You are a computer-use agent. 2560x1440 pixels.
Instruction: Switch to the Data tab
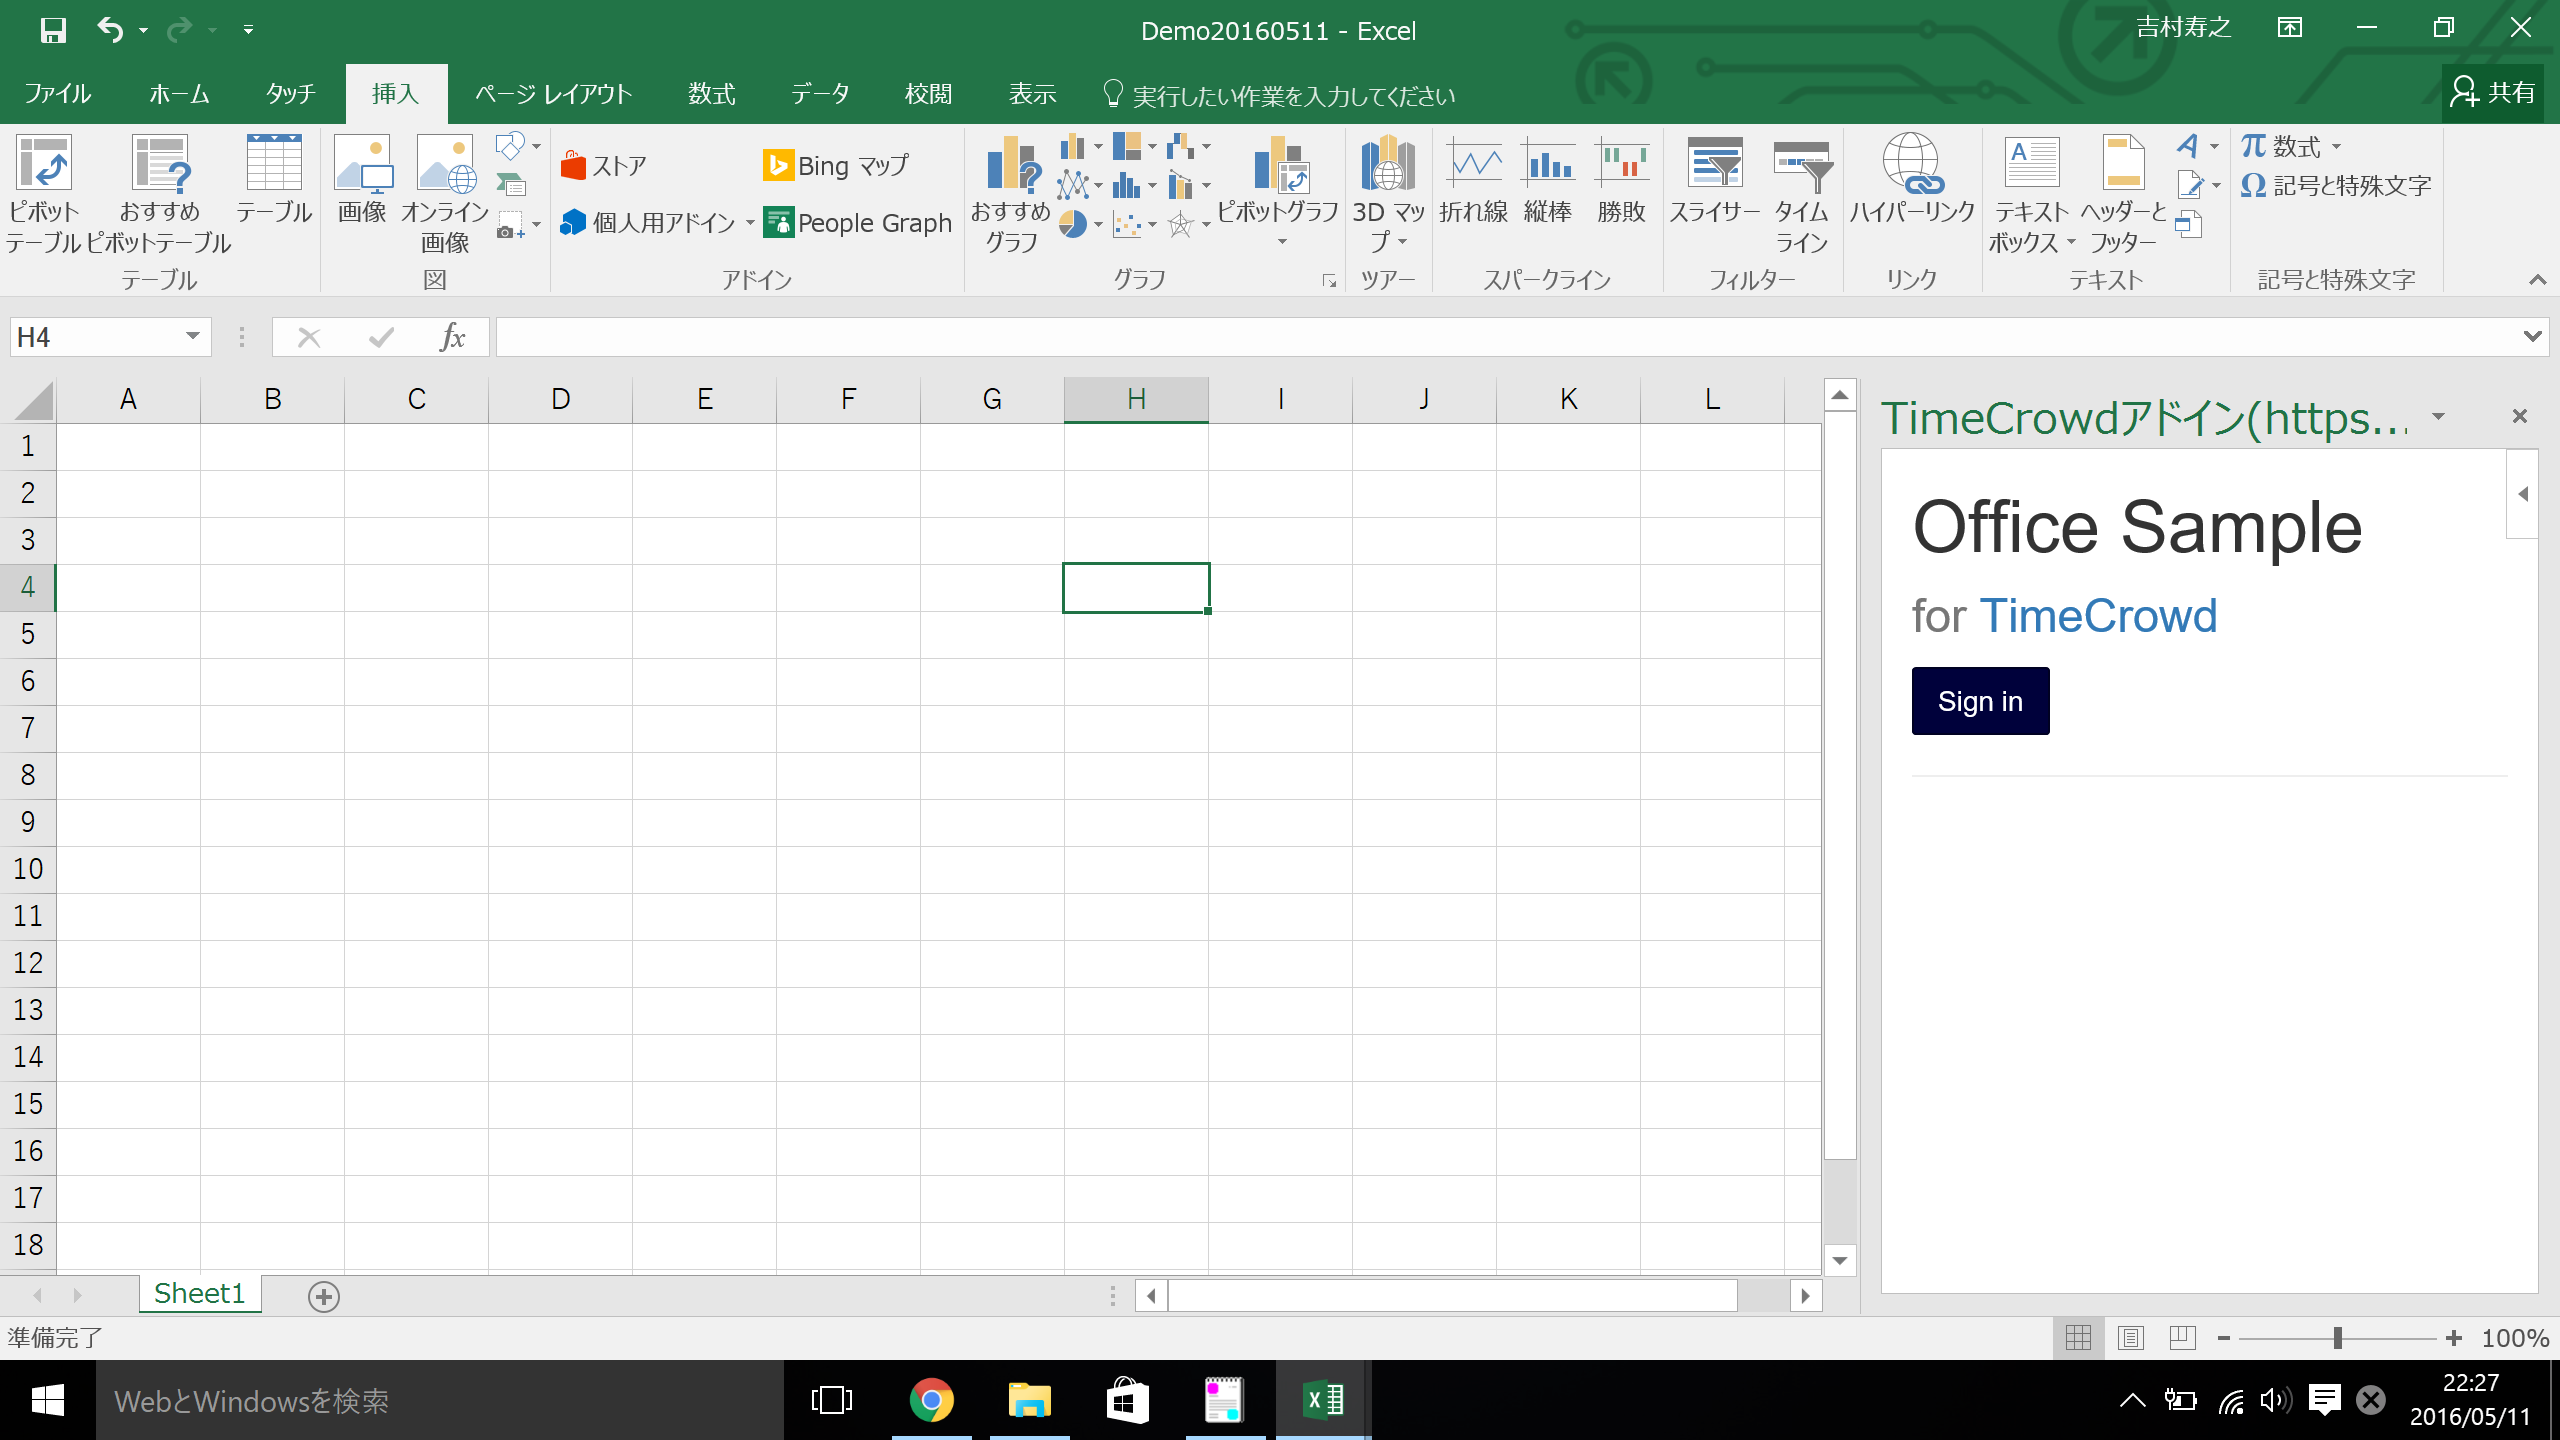click(820, 94)
